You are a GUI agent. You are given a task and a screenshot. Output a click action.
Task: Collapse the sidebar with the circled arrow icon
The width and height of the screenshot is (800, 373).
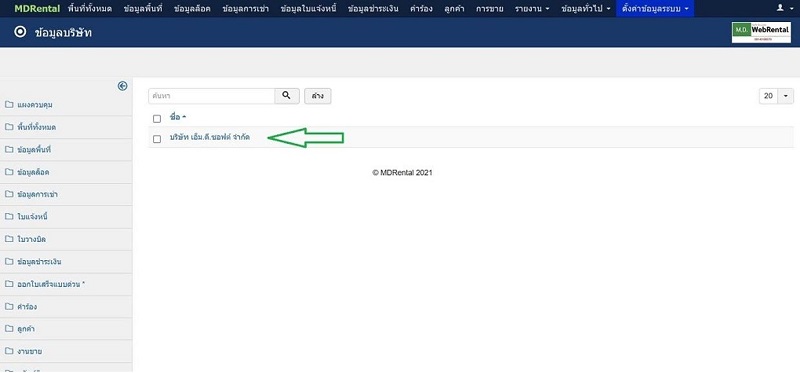tap(122, 86)
